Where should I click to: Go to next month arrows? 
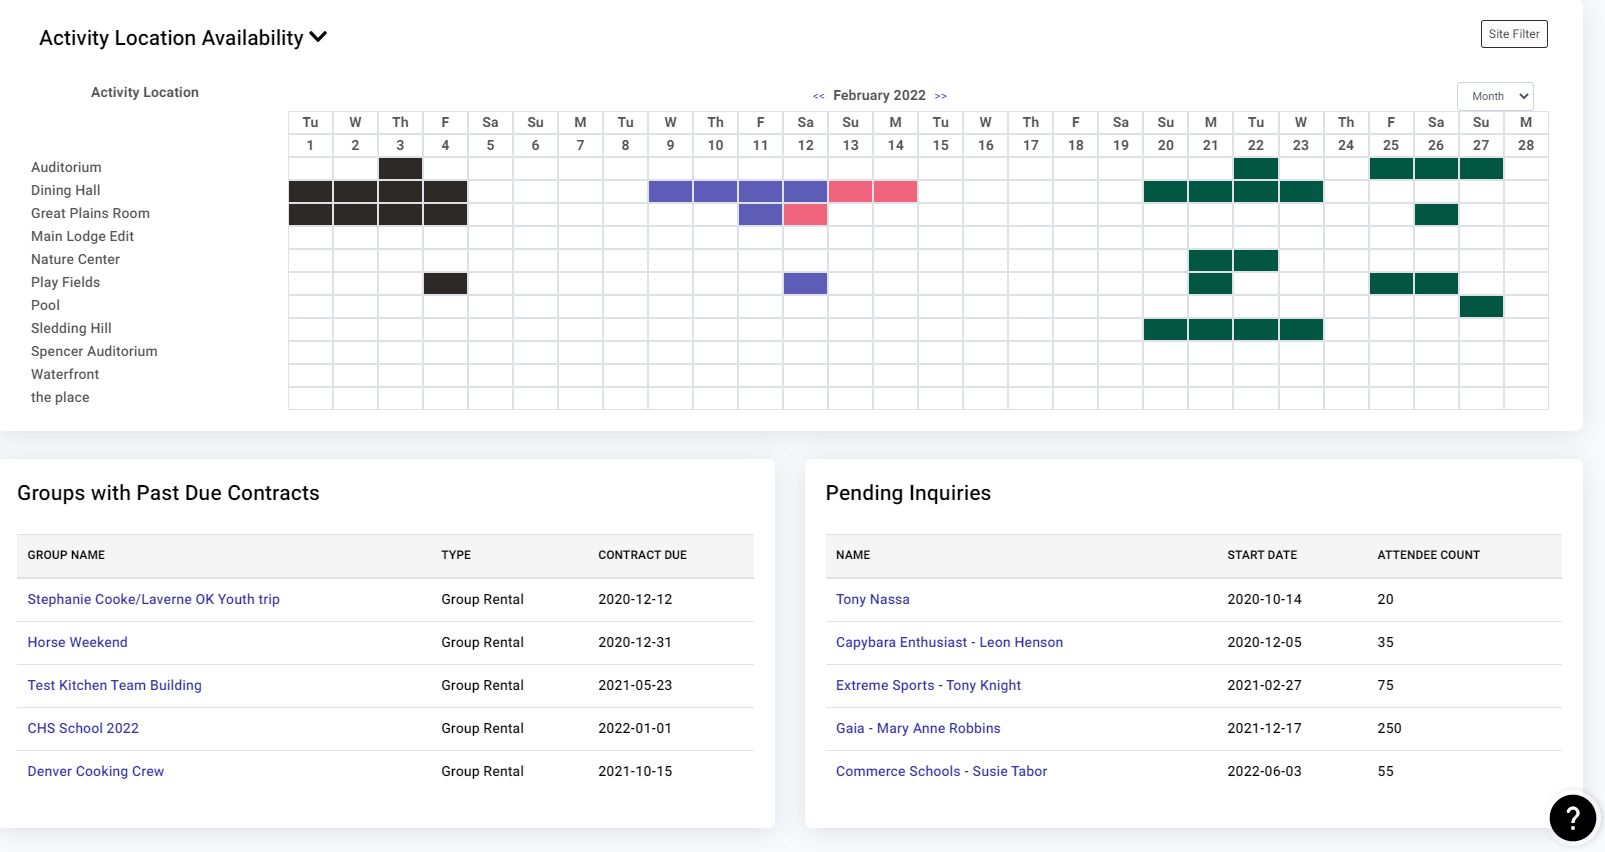[941, 96]
